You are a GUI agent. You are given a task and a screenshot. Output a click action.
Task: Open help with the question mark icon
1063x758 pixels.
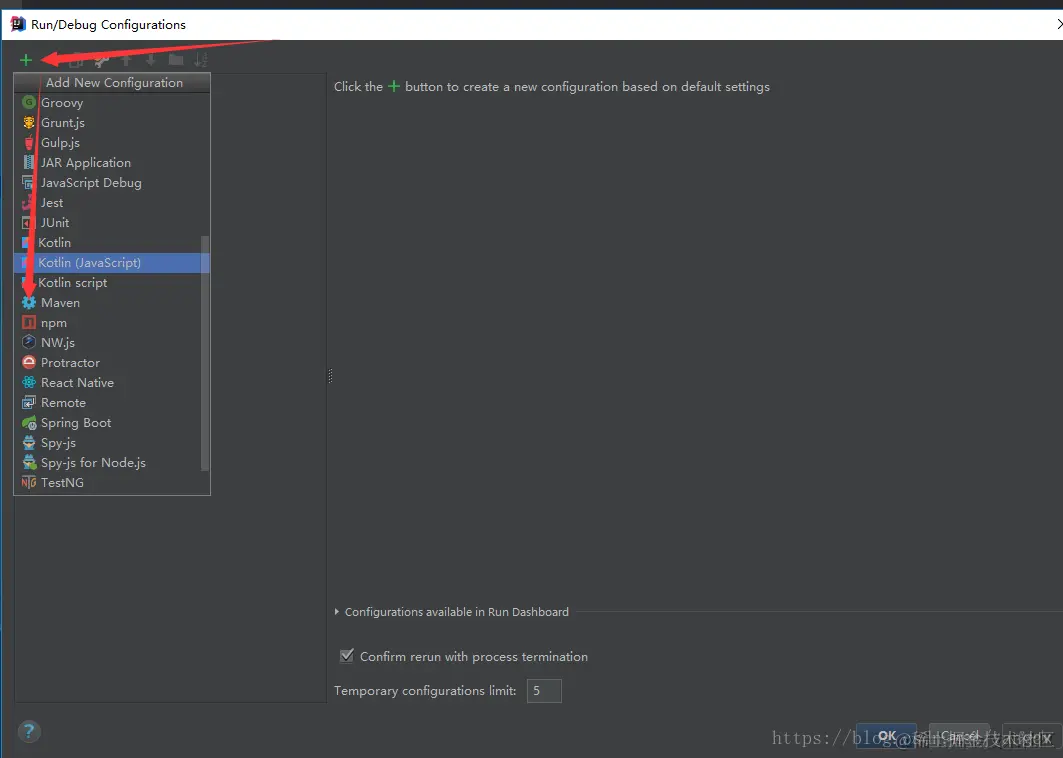pos(28,732)
